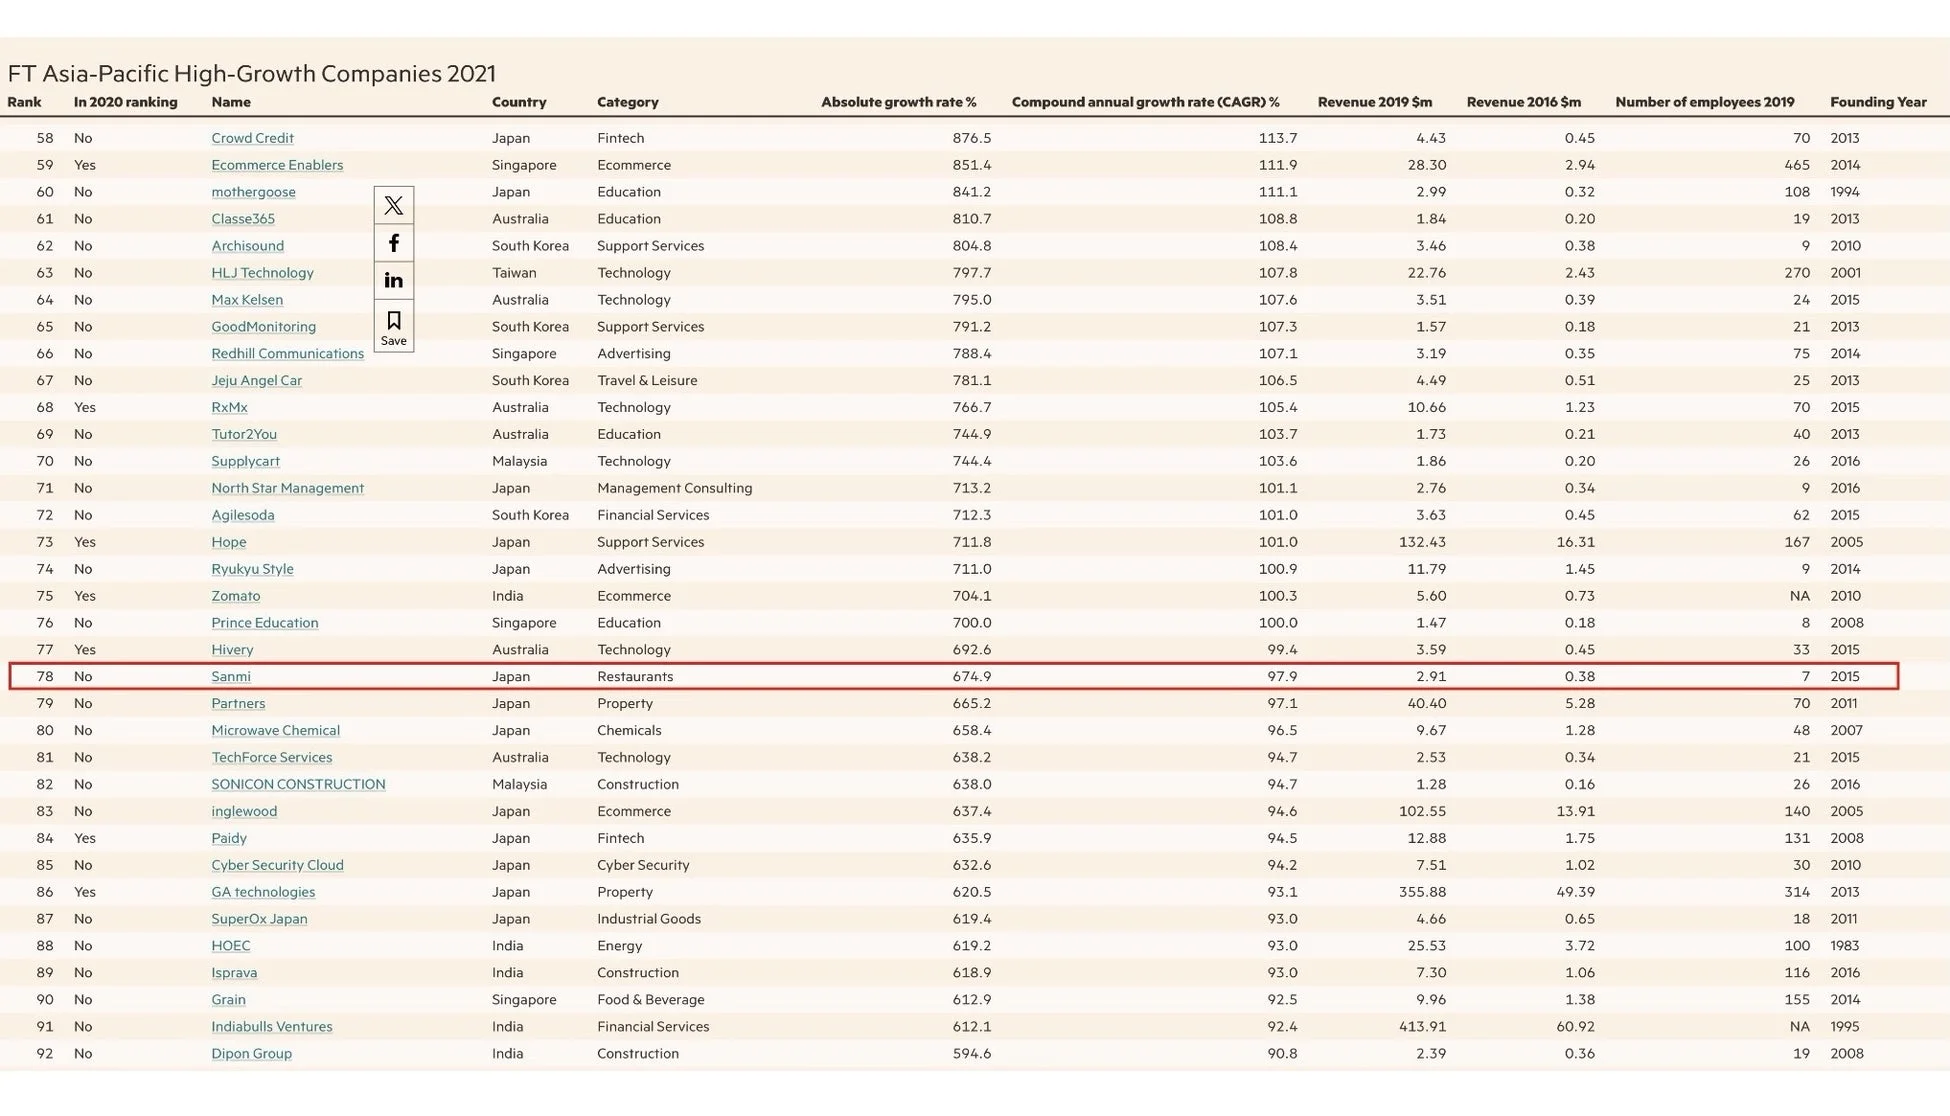Open the Dipon Group company page
1950x1116 pixels.
250,1053
